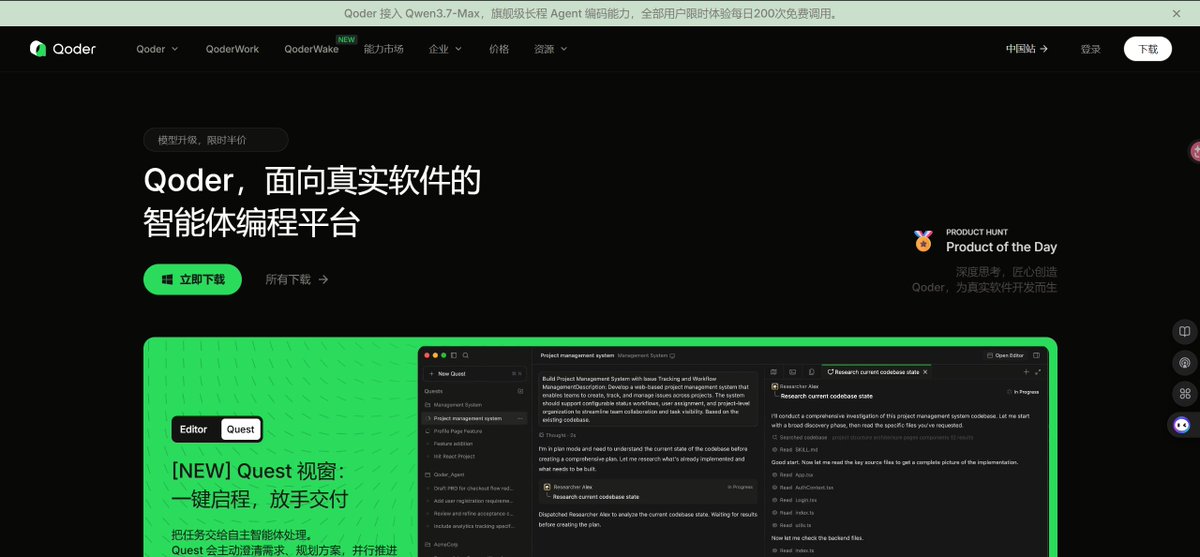Screen dimensions: 1200x557
Task: Open the chat bot assistant icon
Action: [1182, 425]
